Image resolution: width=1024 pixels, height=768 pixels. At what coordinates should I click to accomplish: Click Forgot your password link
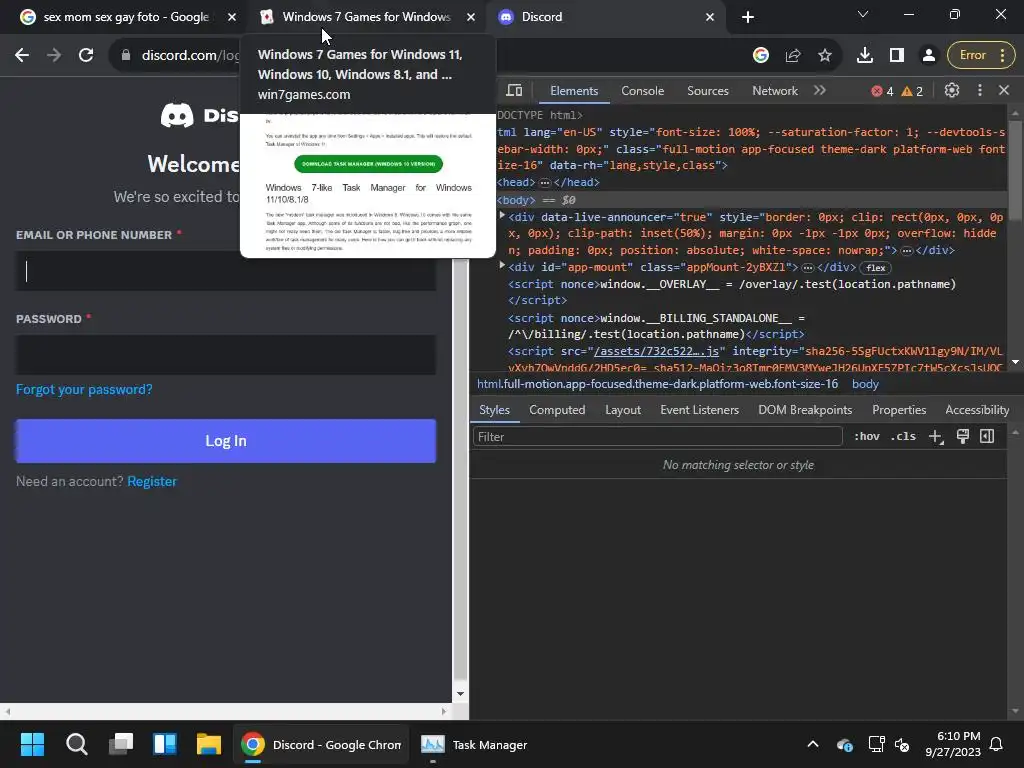[84, 390]
